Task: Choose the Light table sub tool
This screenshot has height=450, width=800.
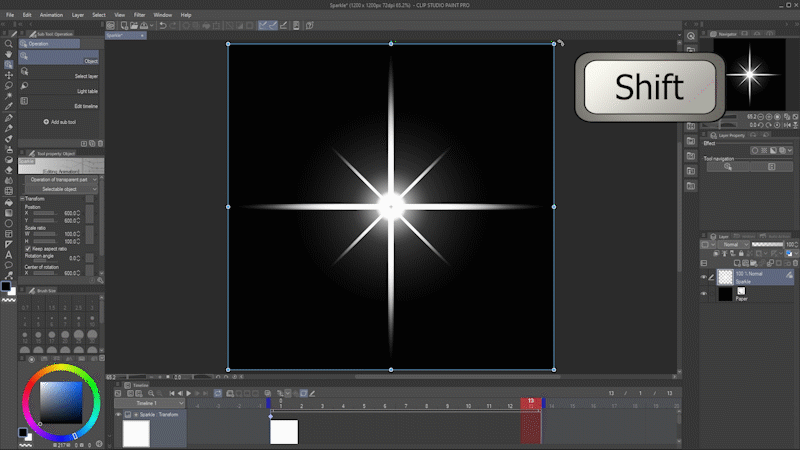Action: click(x=87, y=91)
